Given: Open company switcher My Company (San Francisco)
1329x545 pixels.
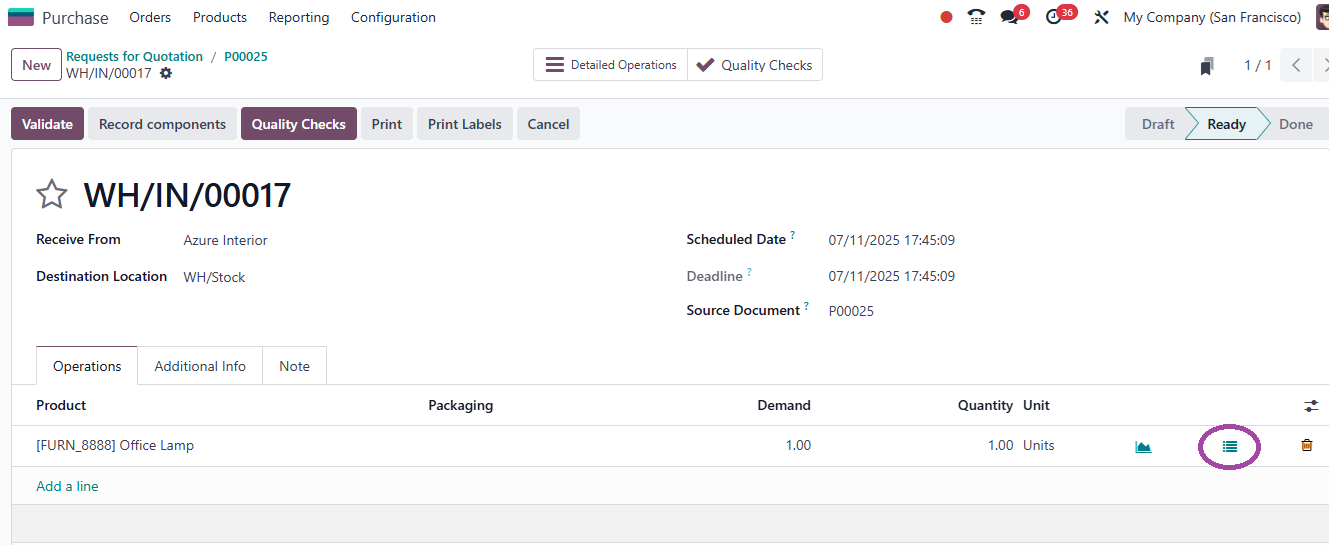Looking at the screenshot, I should (1212, 17).
